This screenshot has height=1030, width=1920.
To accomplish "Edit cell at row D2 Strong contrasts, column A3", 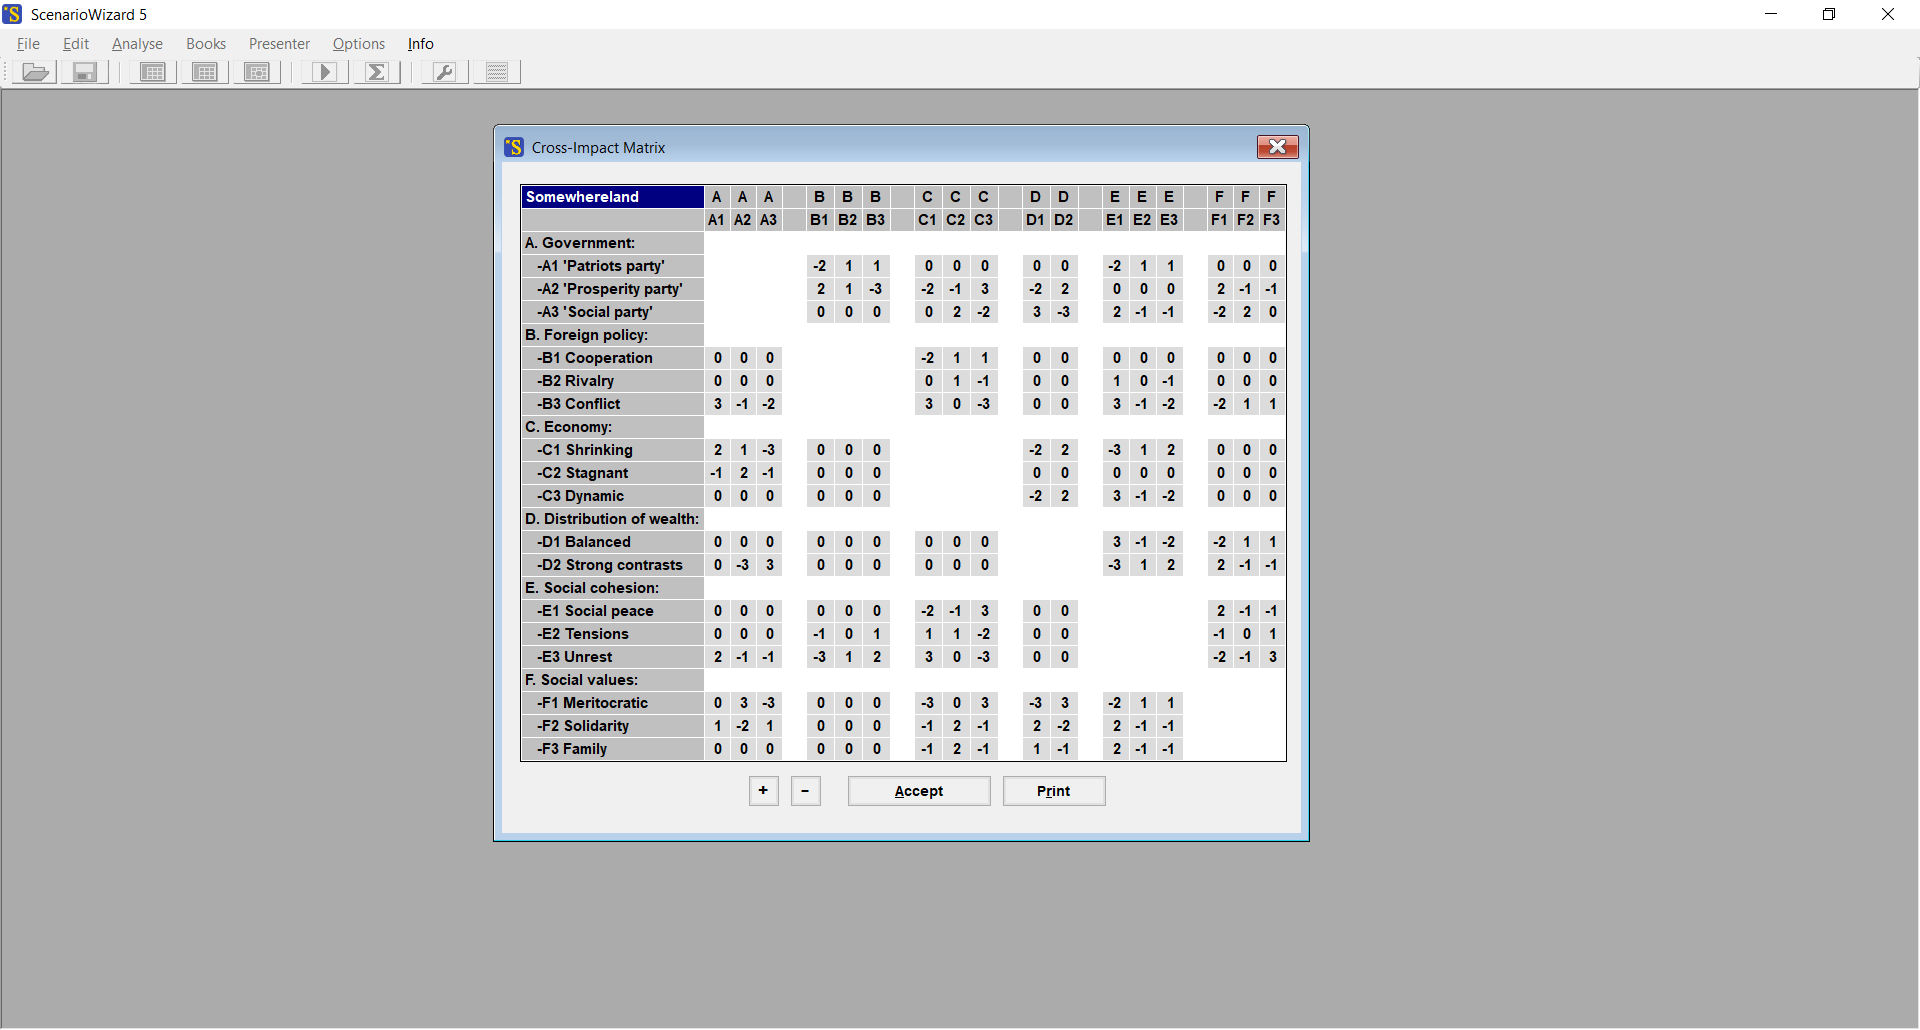I will point(769,565).
